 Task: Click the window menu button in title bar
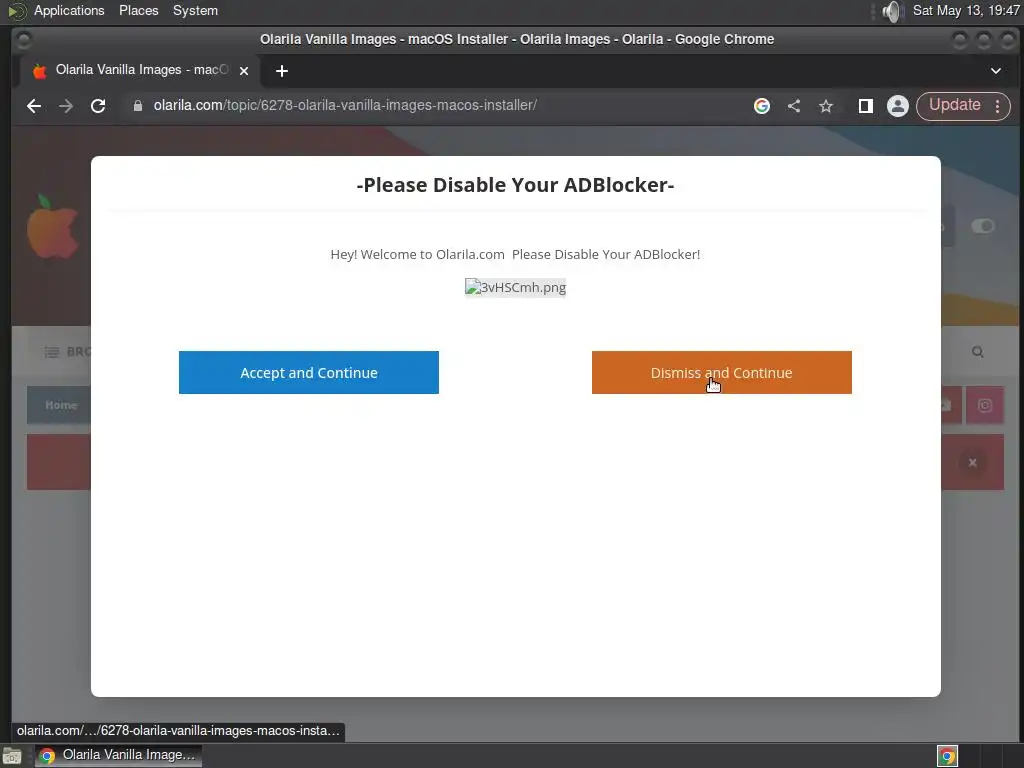coord(24,40)
